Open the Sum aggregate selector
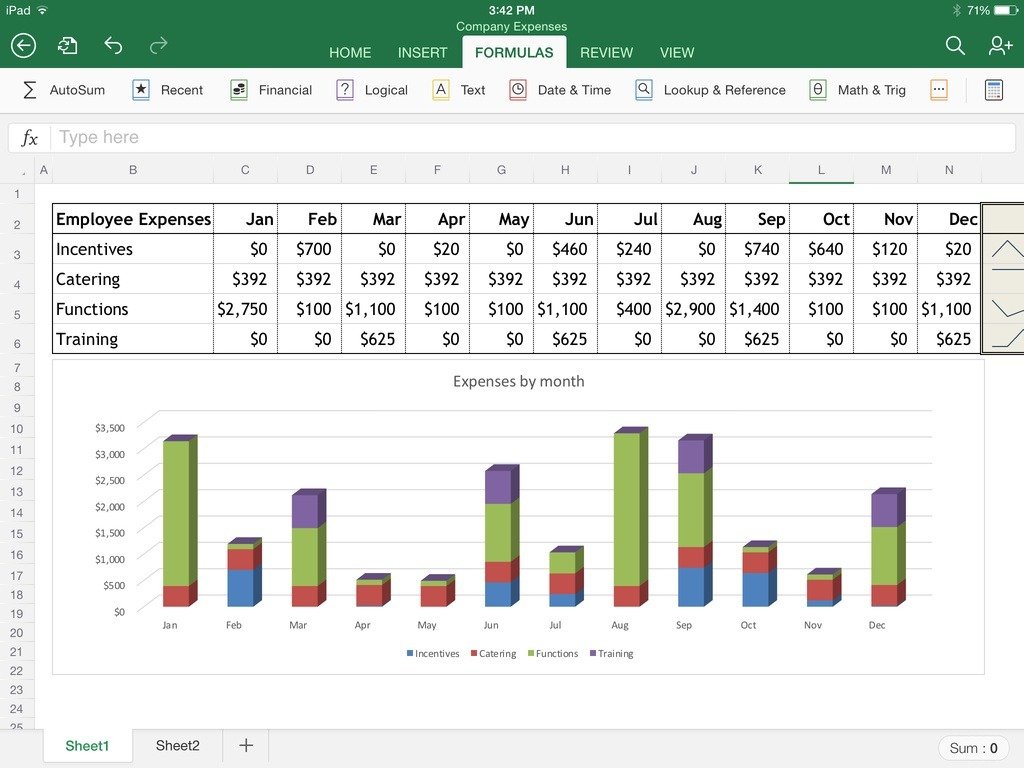Viewport: 1024px width, 768px height. pyautogui.click(x=973, y=747)
